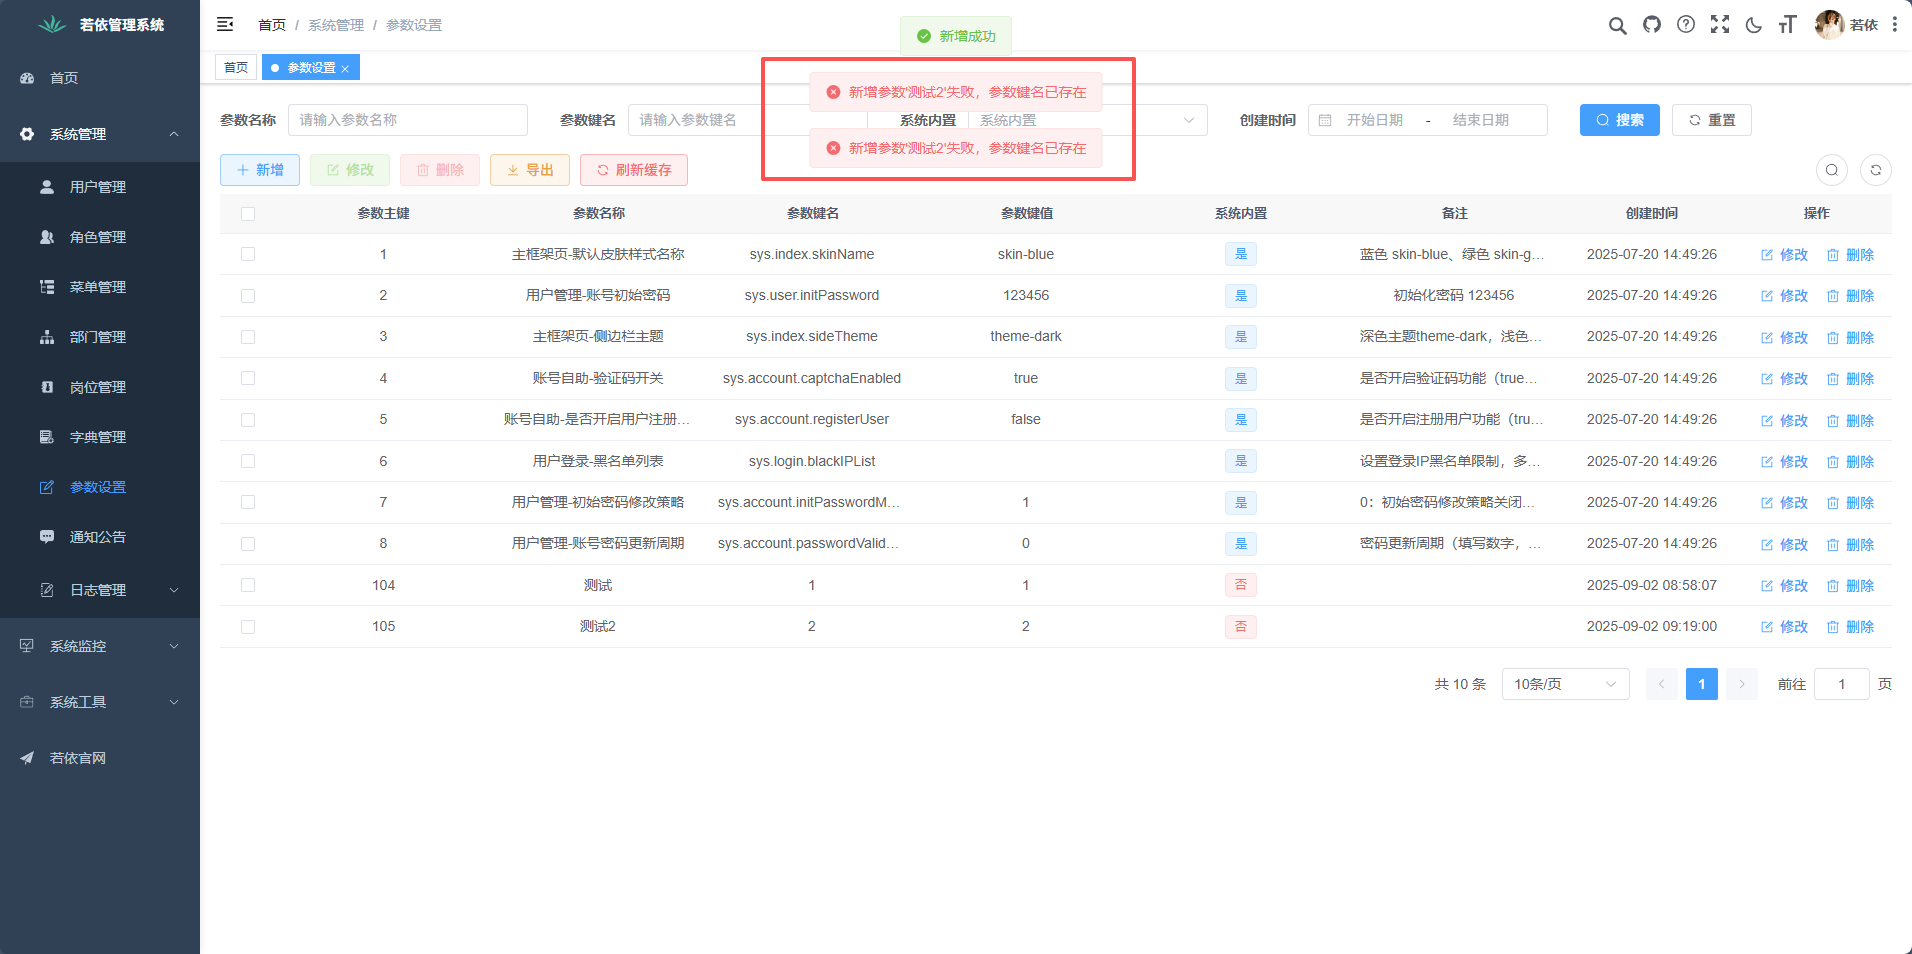Click 删除 for the 测试2 row
The height and width of the screenshot is (954, 1912).
[x=1851, y=627]
